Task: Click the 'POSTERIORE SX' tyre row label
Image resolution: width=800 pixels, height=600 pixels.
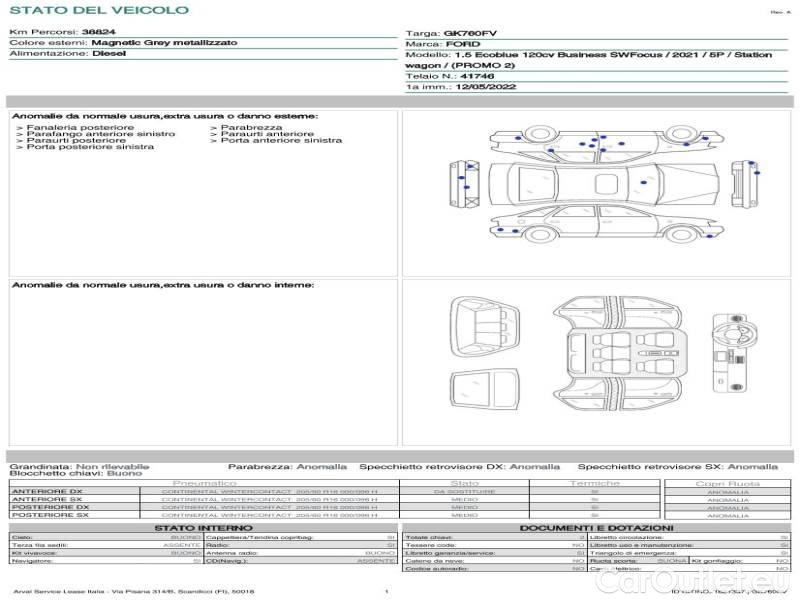Action: (x=50, y=515)
